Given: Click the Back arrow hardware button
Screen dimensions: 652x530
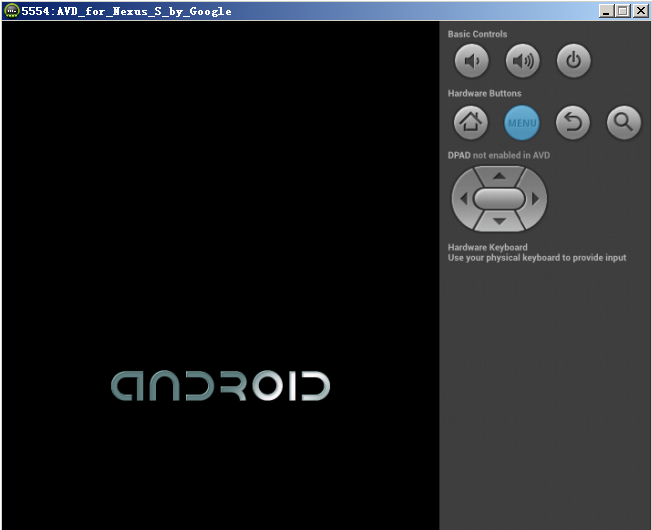Looking at the screenshot, I should coord(573,123).
